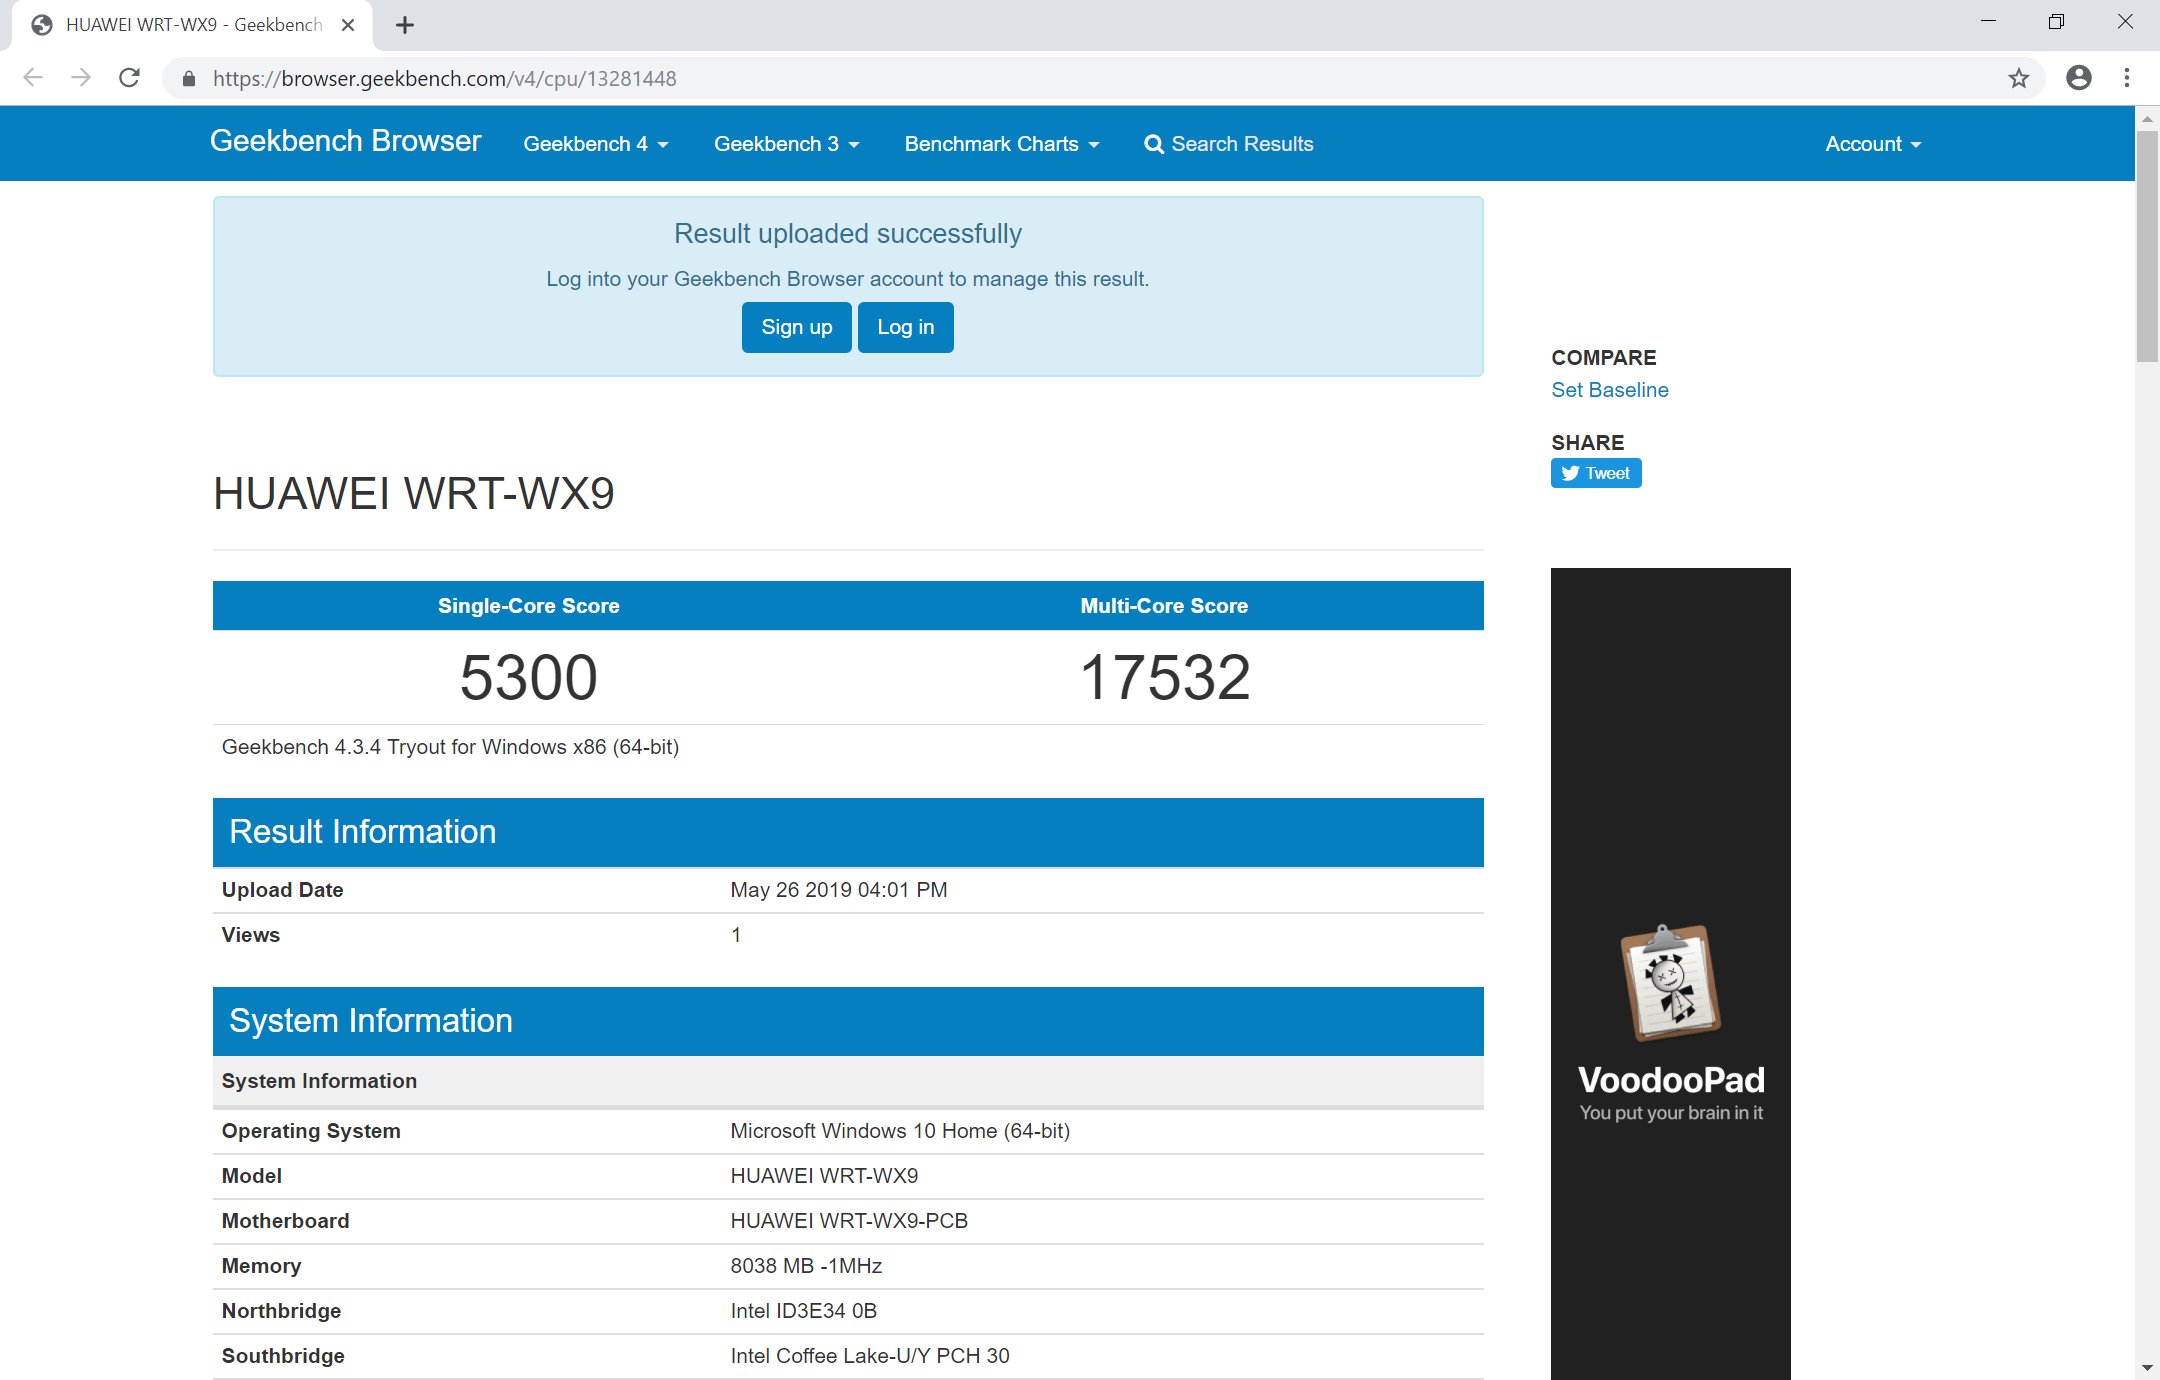Open the Chrome profile avatar icon
Image resolution: width=2160 pixels, height=1380 pixels.
point(2078,78)
